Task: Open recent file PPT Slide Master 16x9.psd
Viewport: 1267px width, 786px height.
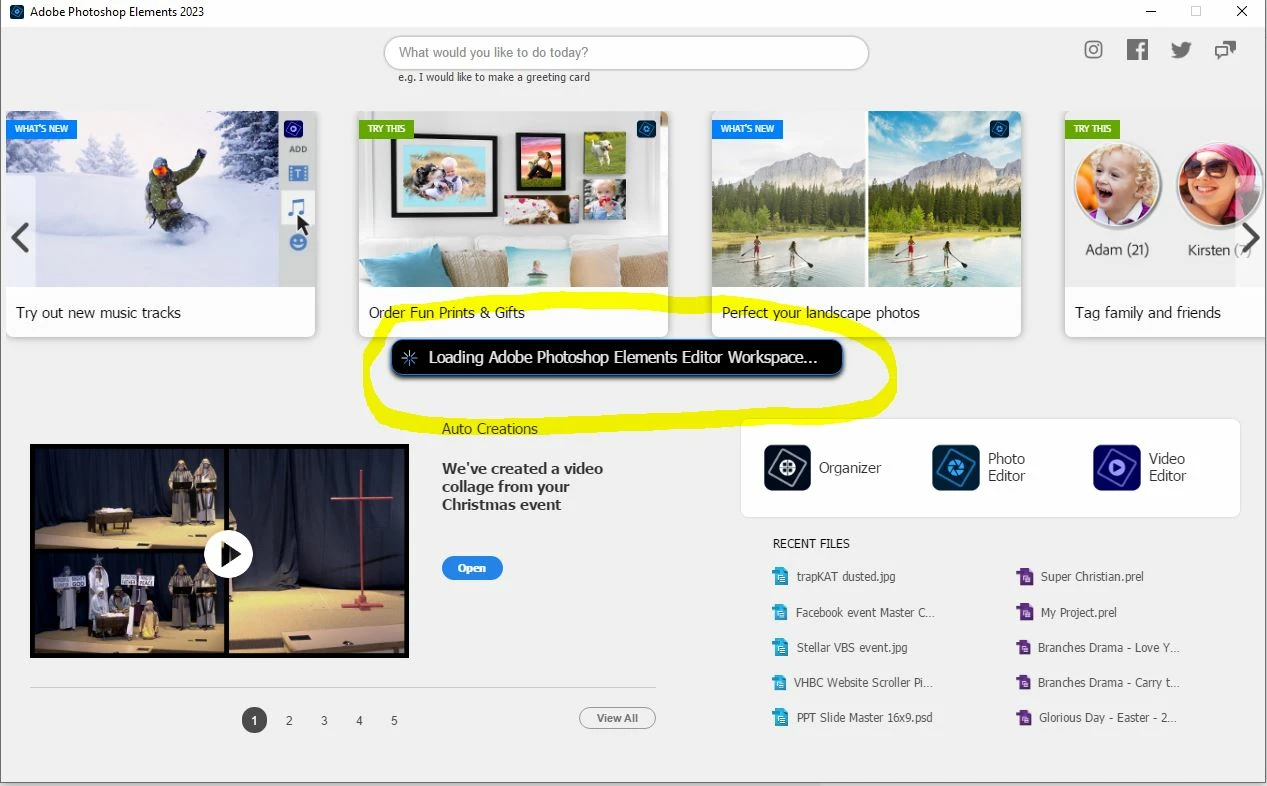Action: coord(864,717)
